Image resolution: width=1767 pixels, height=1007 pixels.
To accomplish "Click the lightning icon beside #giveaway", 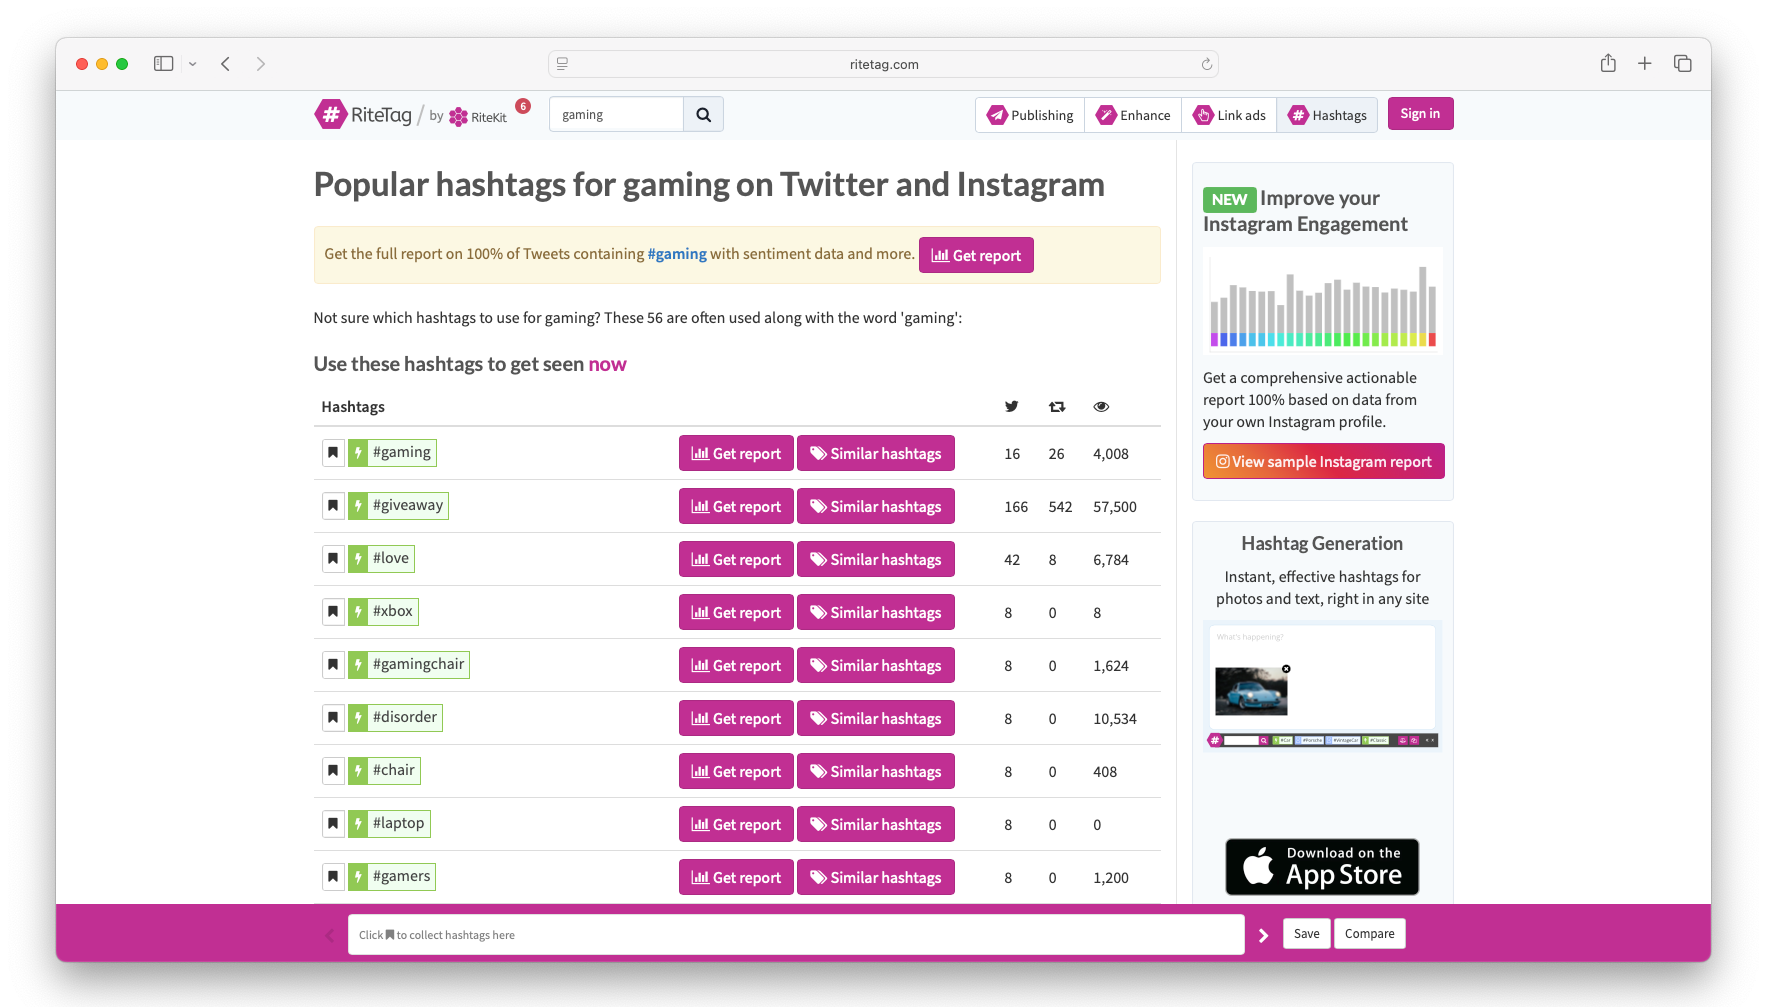I will tap(358, 506).
